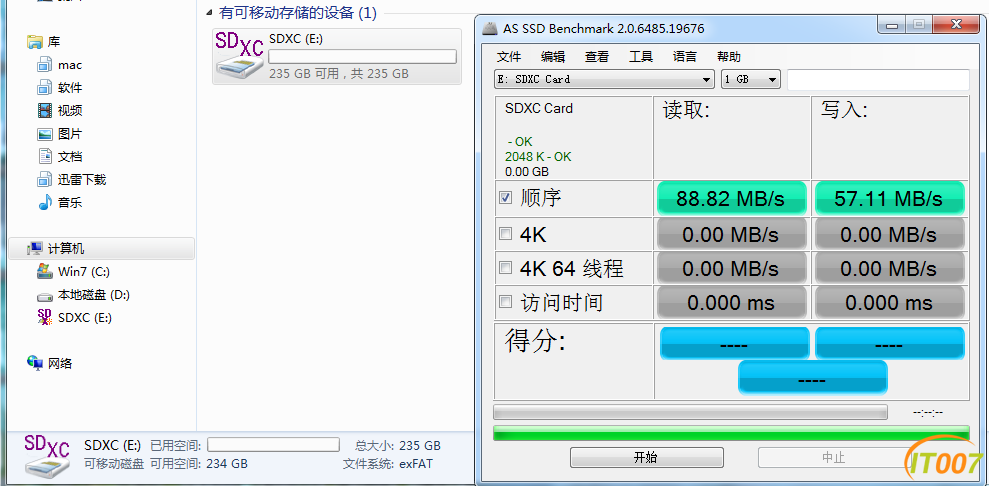This screenshot has width=989, height=486.
Task: Select the 网络 network icon
Action: point(35,363)
